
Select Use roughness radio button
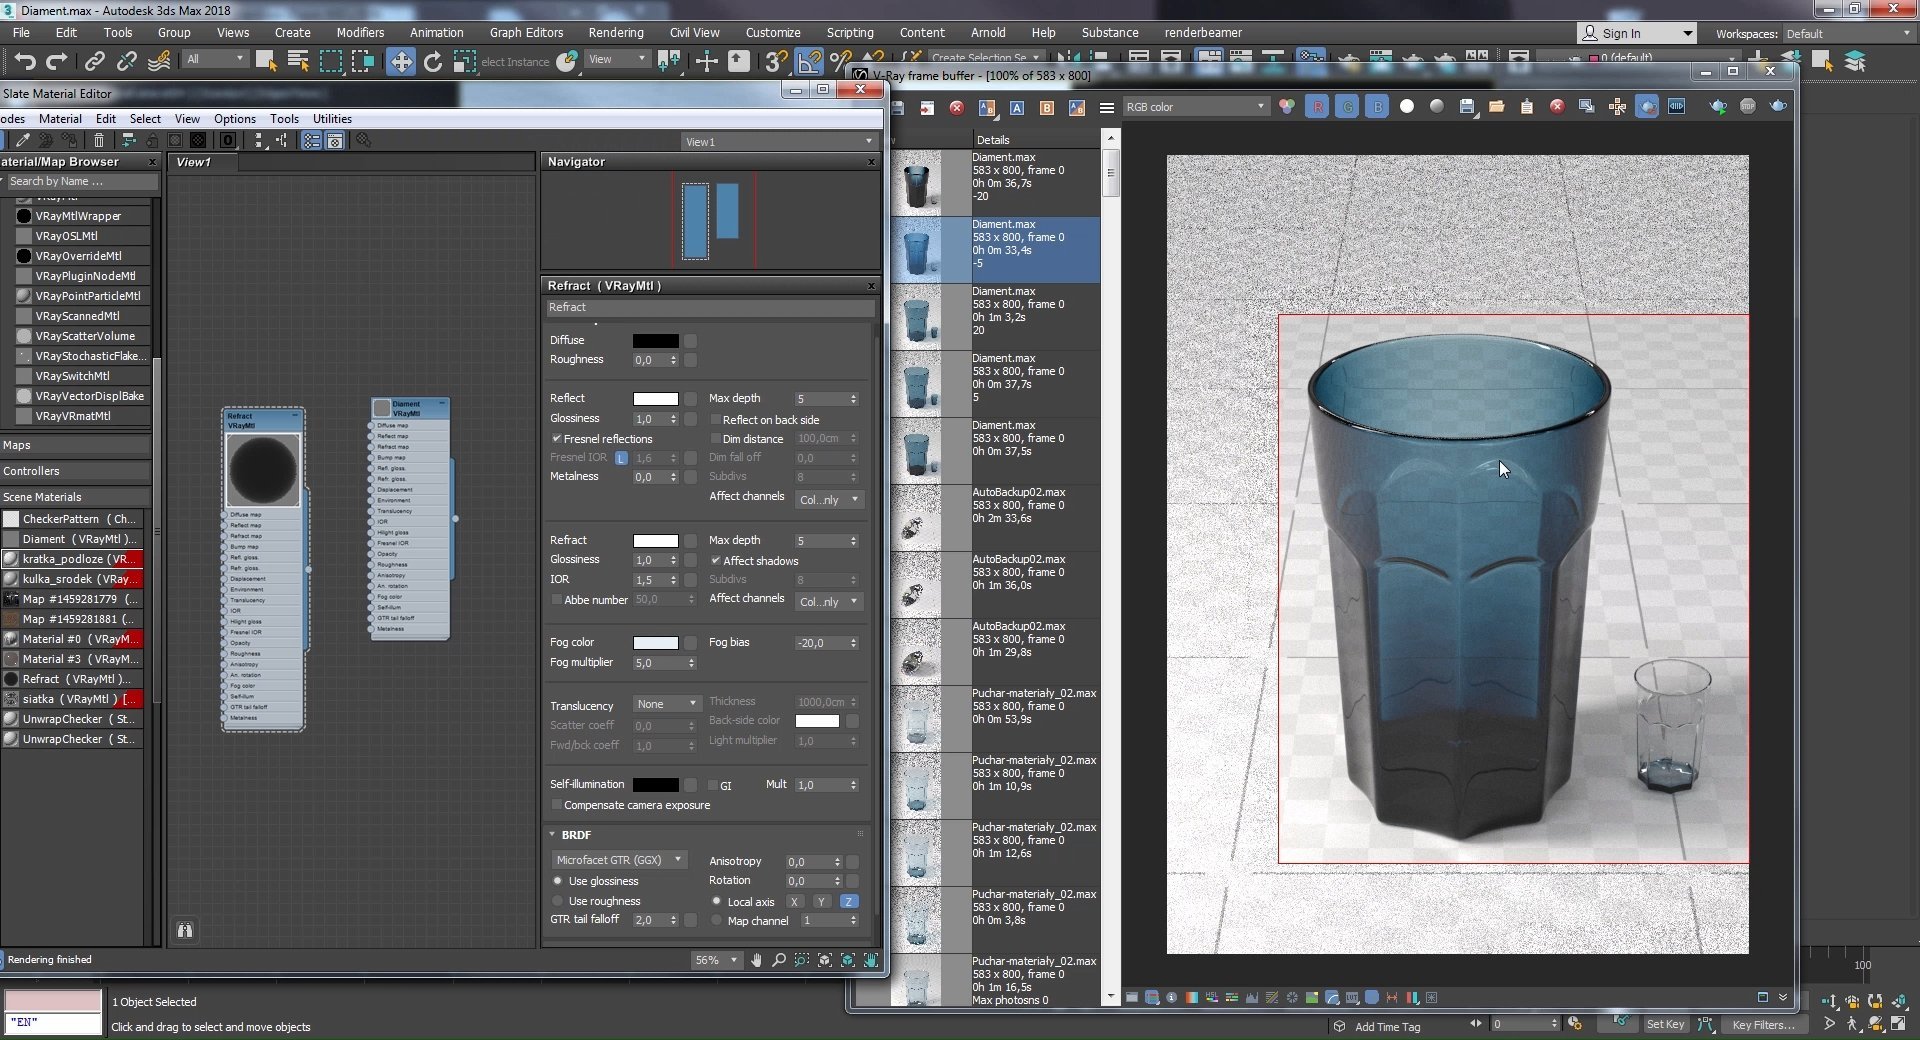(x=558, y=901)
